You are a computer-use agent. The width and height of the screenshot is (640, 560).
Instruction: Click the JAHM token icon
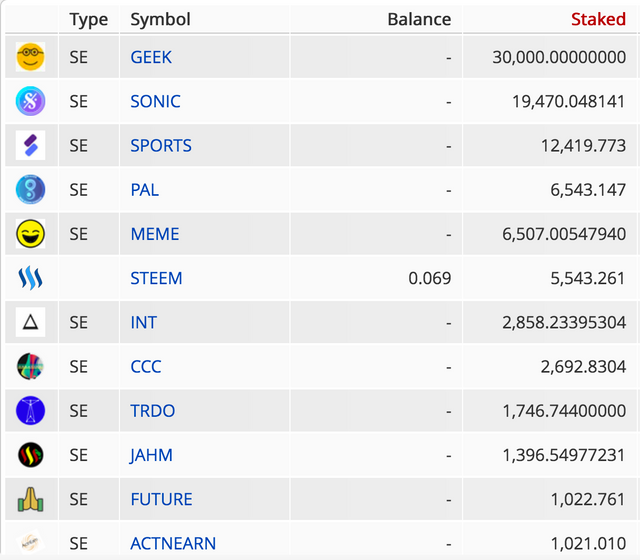pyautogui.click(x=30, y=455)
